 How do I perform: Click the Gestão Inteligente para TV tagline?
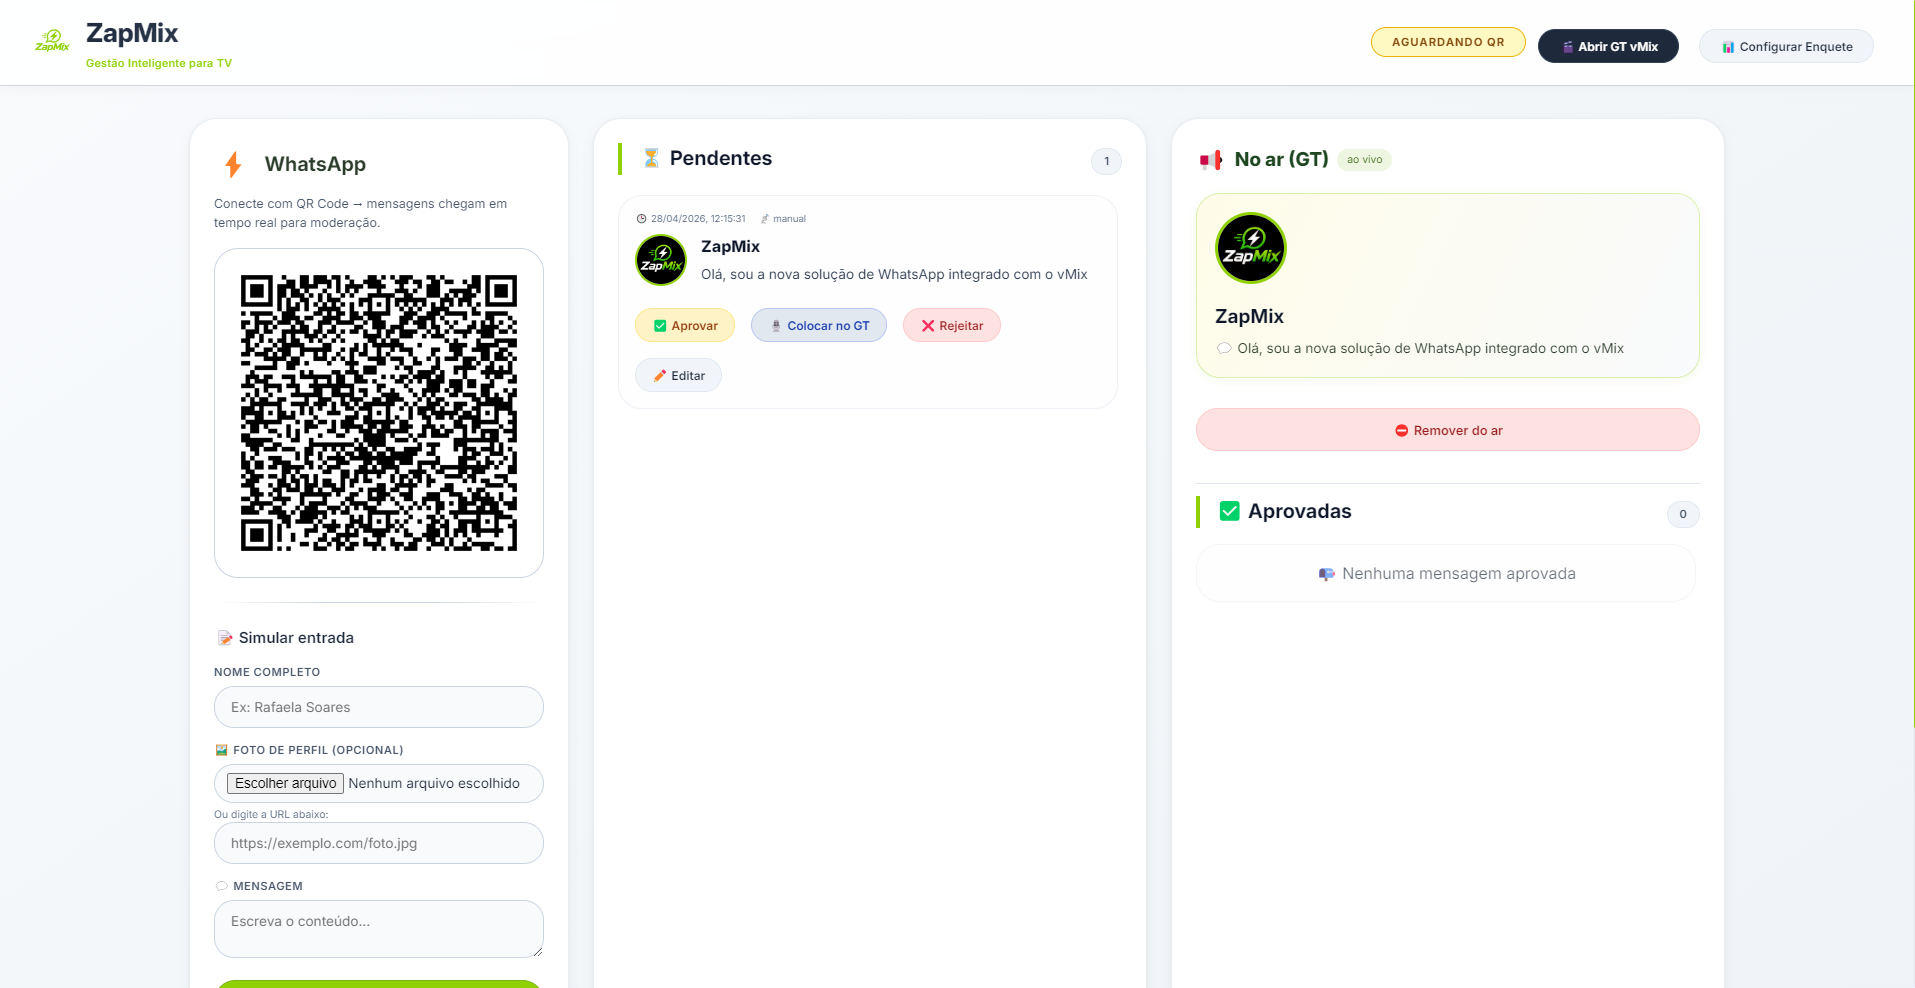point(159,63)
